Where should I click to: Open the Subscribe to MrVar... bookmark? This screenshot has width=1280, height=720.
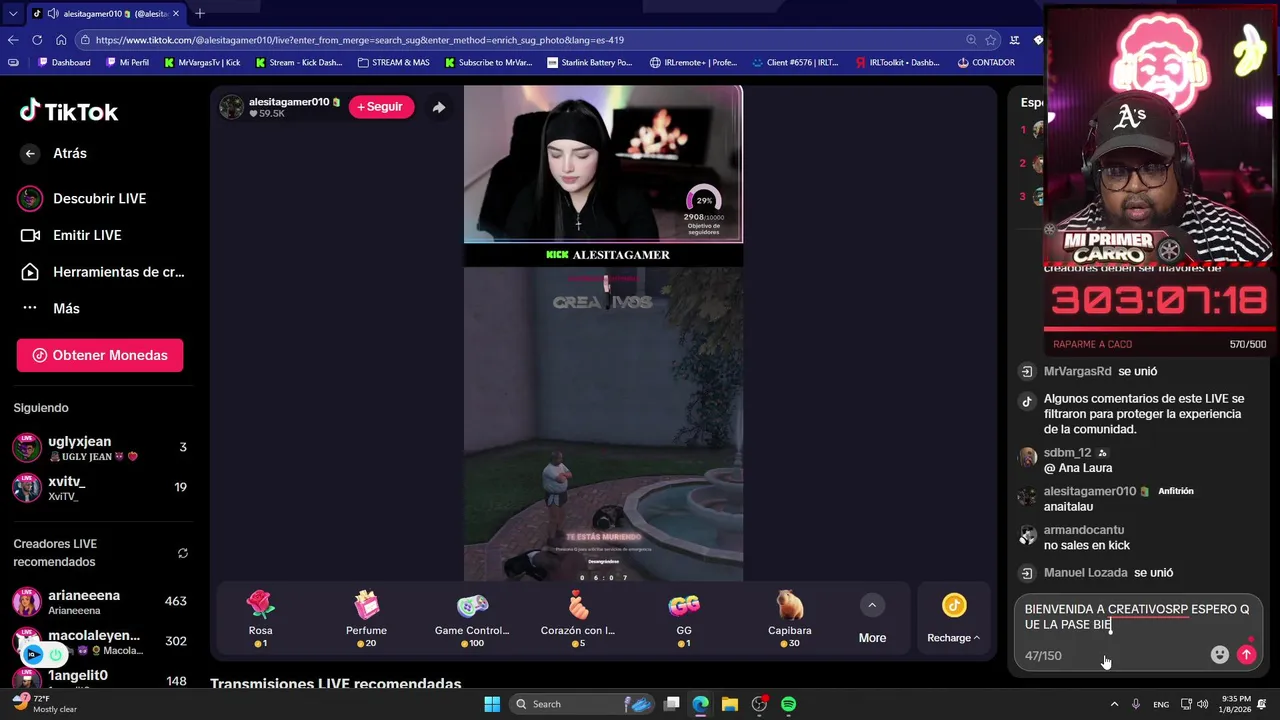(x=487, y=62)
